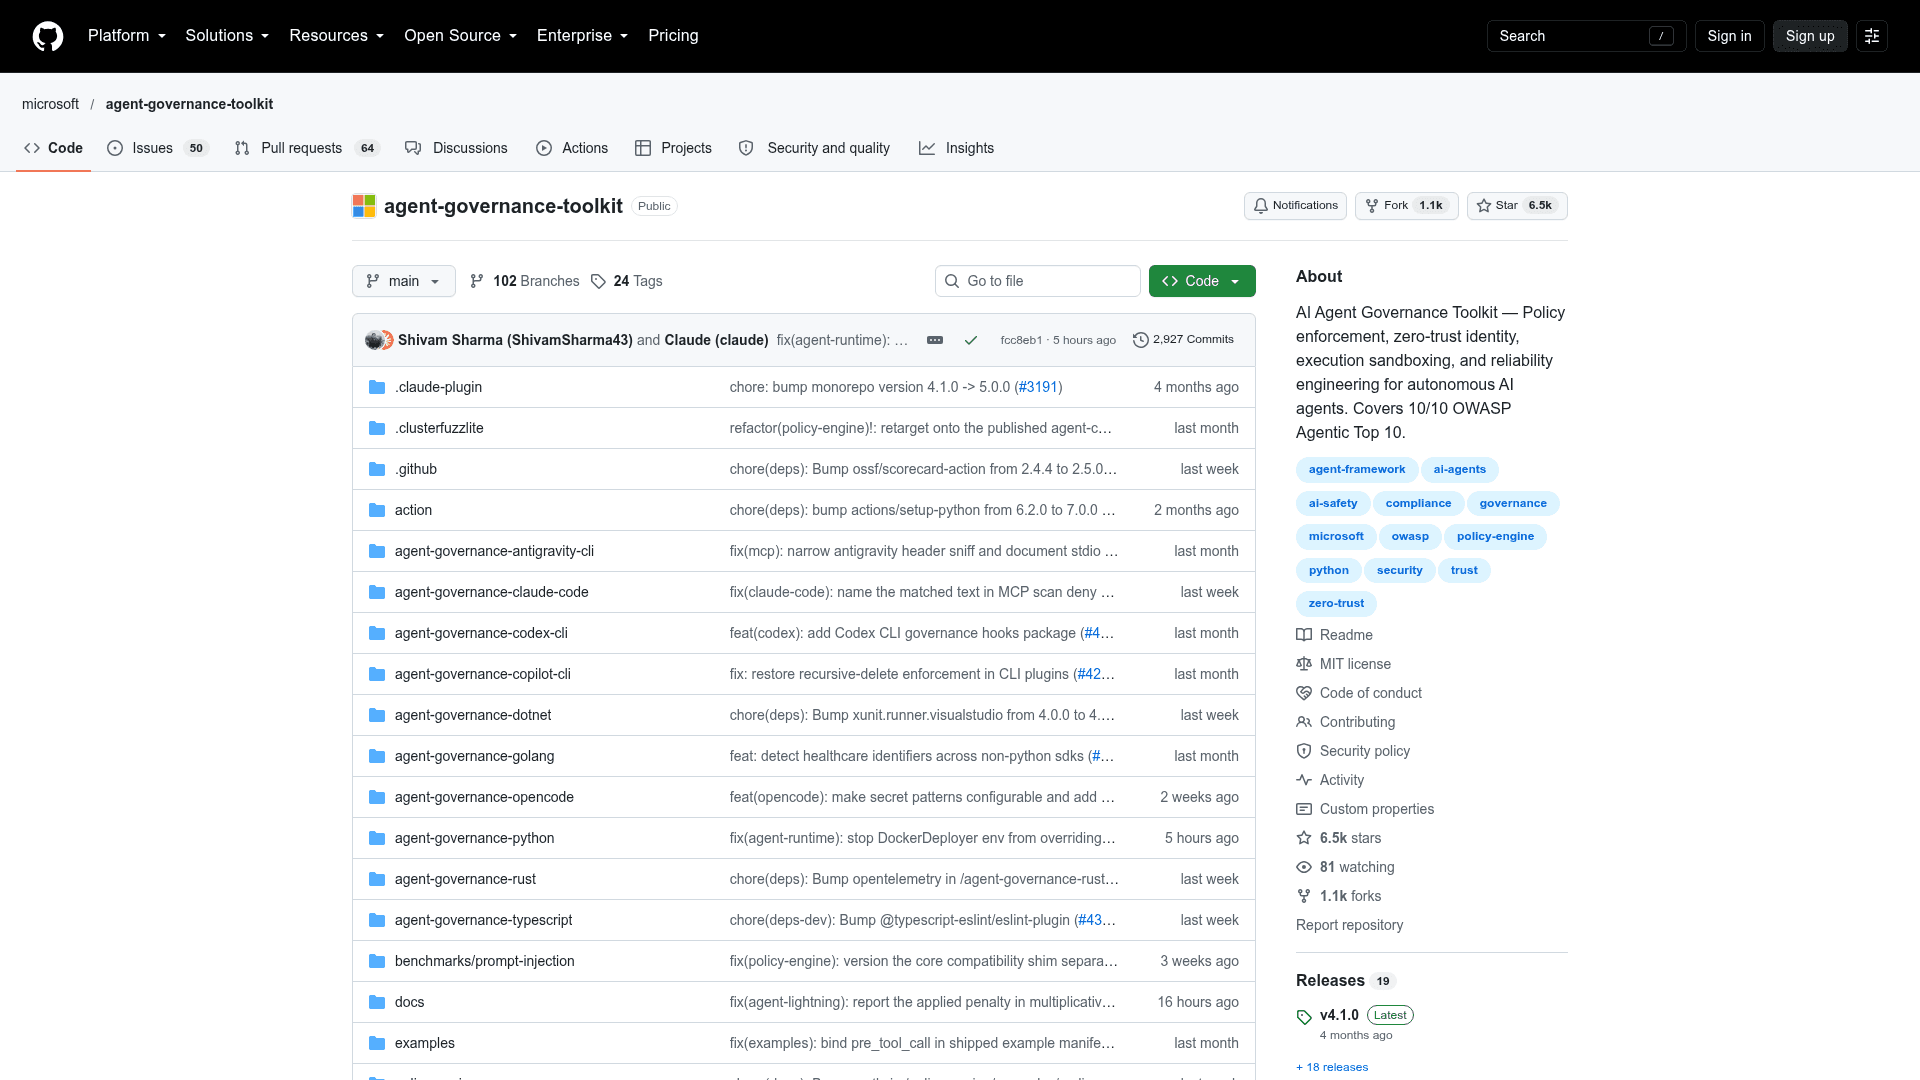Open the Open Source dropdown menu
Screen dimensions: 1920x1080
(x=460, y=36)
